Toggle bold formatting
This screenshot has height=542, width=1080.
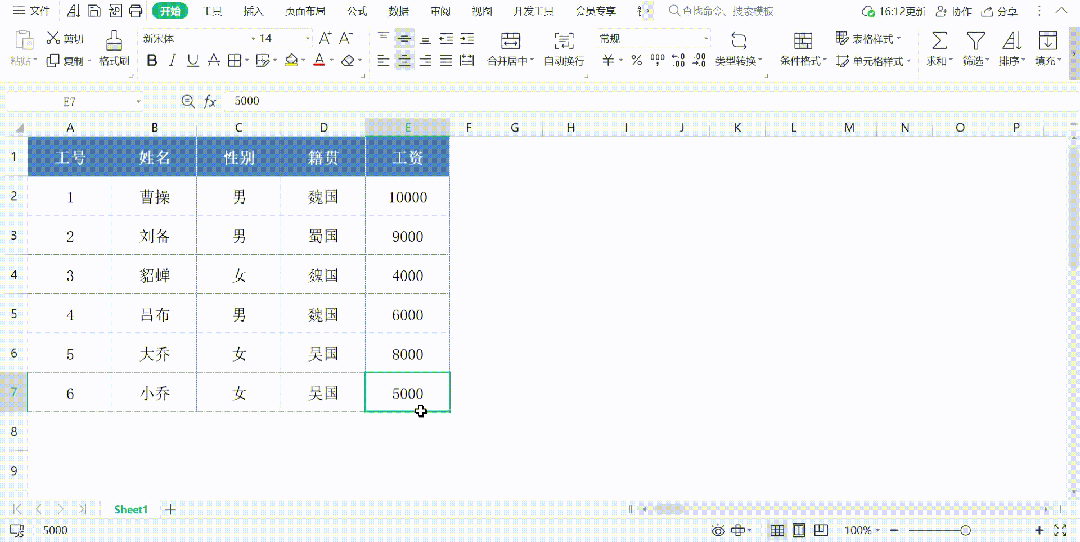click(x=152, y=61)
